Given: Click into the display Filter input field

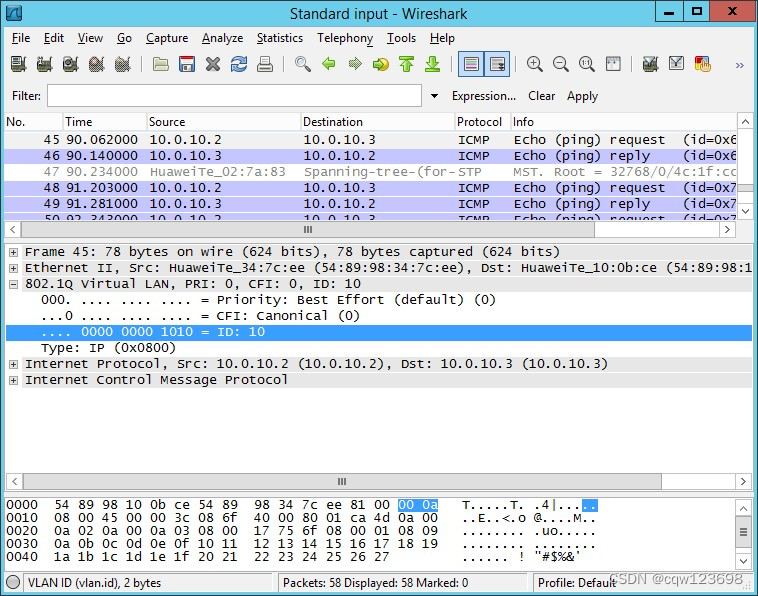Looking at the screenshot, I should 234,96.
